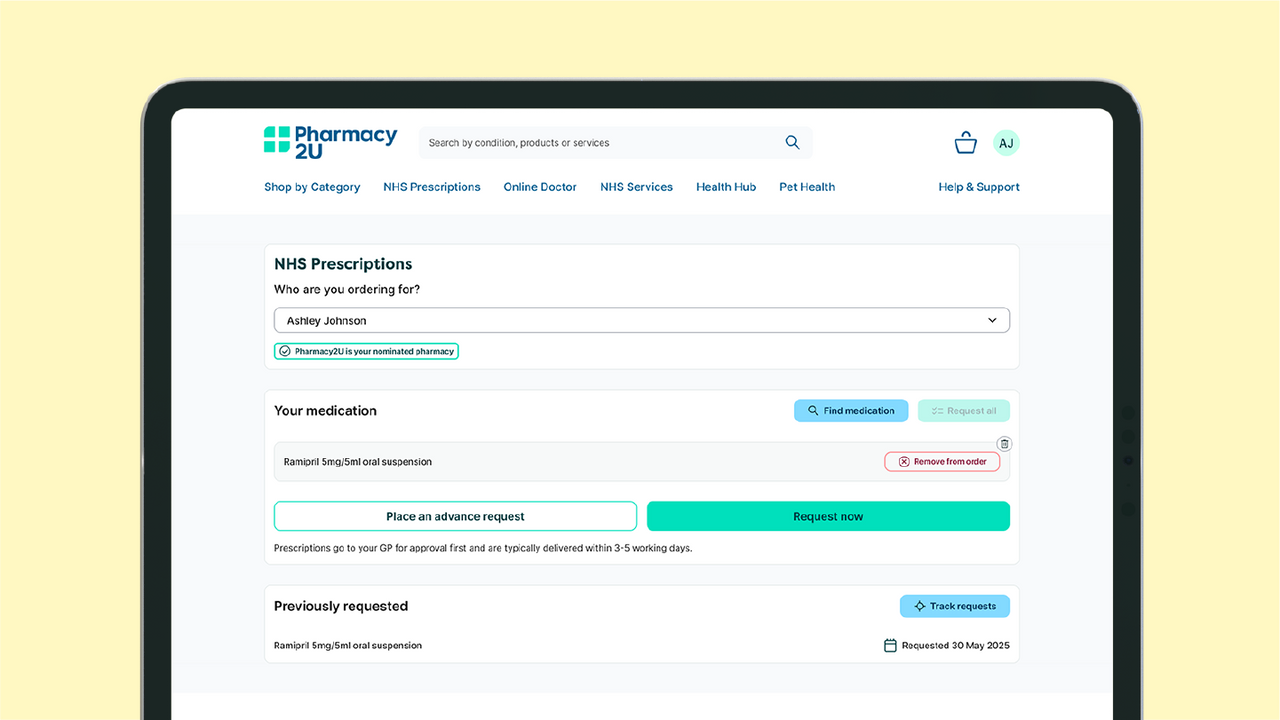
Task: Go to NHS Prescriptions menu
Action: (431, 187)
